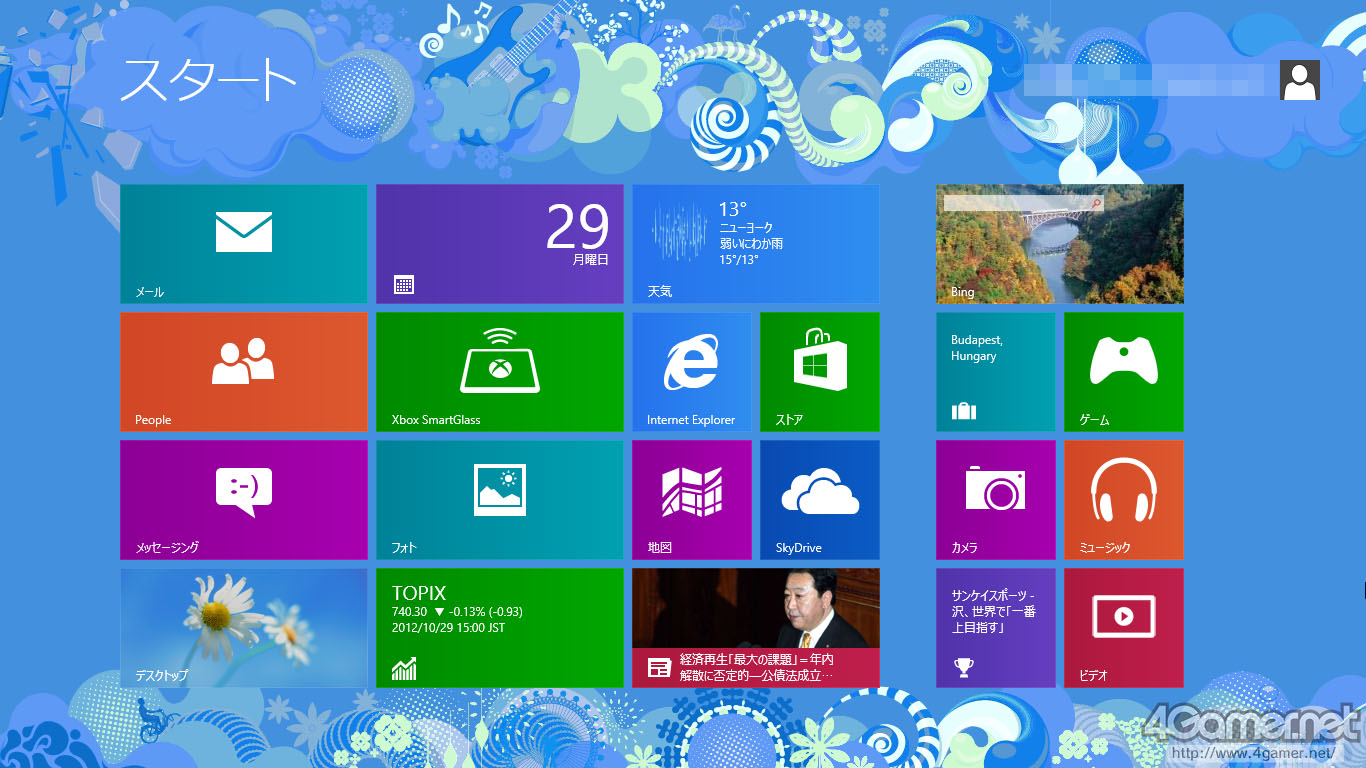Launch Internet Explorer from its tile
The width and height of the screenshot is (1366, 768).
coord(692,372)
